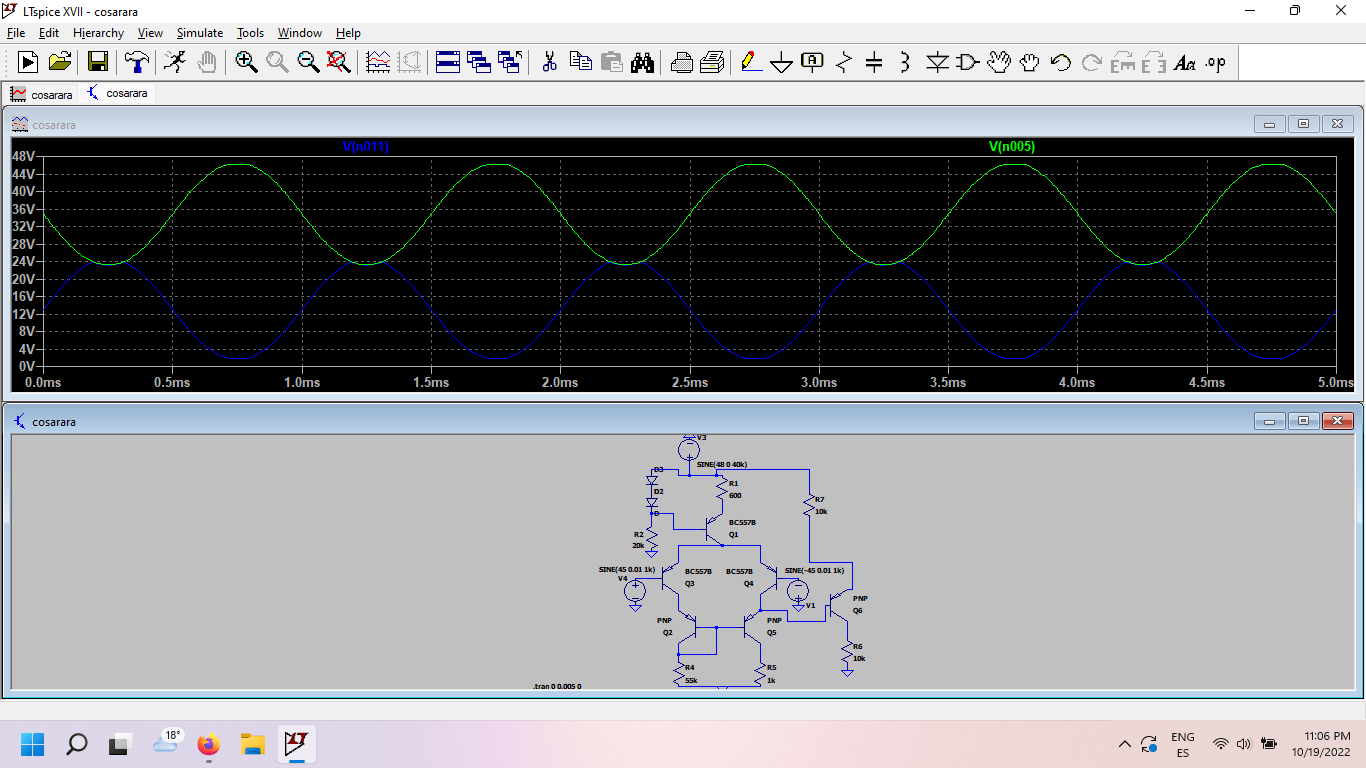
Task: Open a file with the folder icon
Action: coord(60,62)
